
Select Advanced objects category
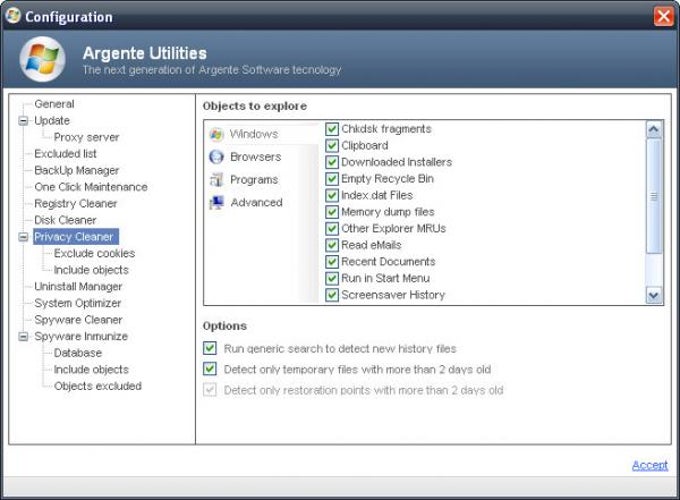tap(256, 203)
